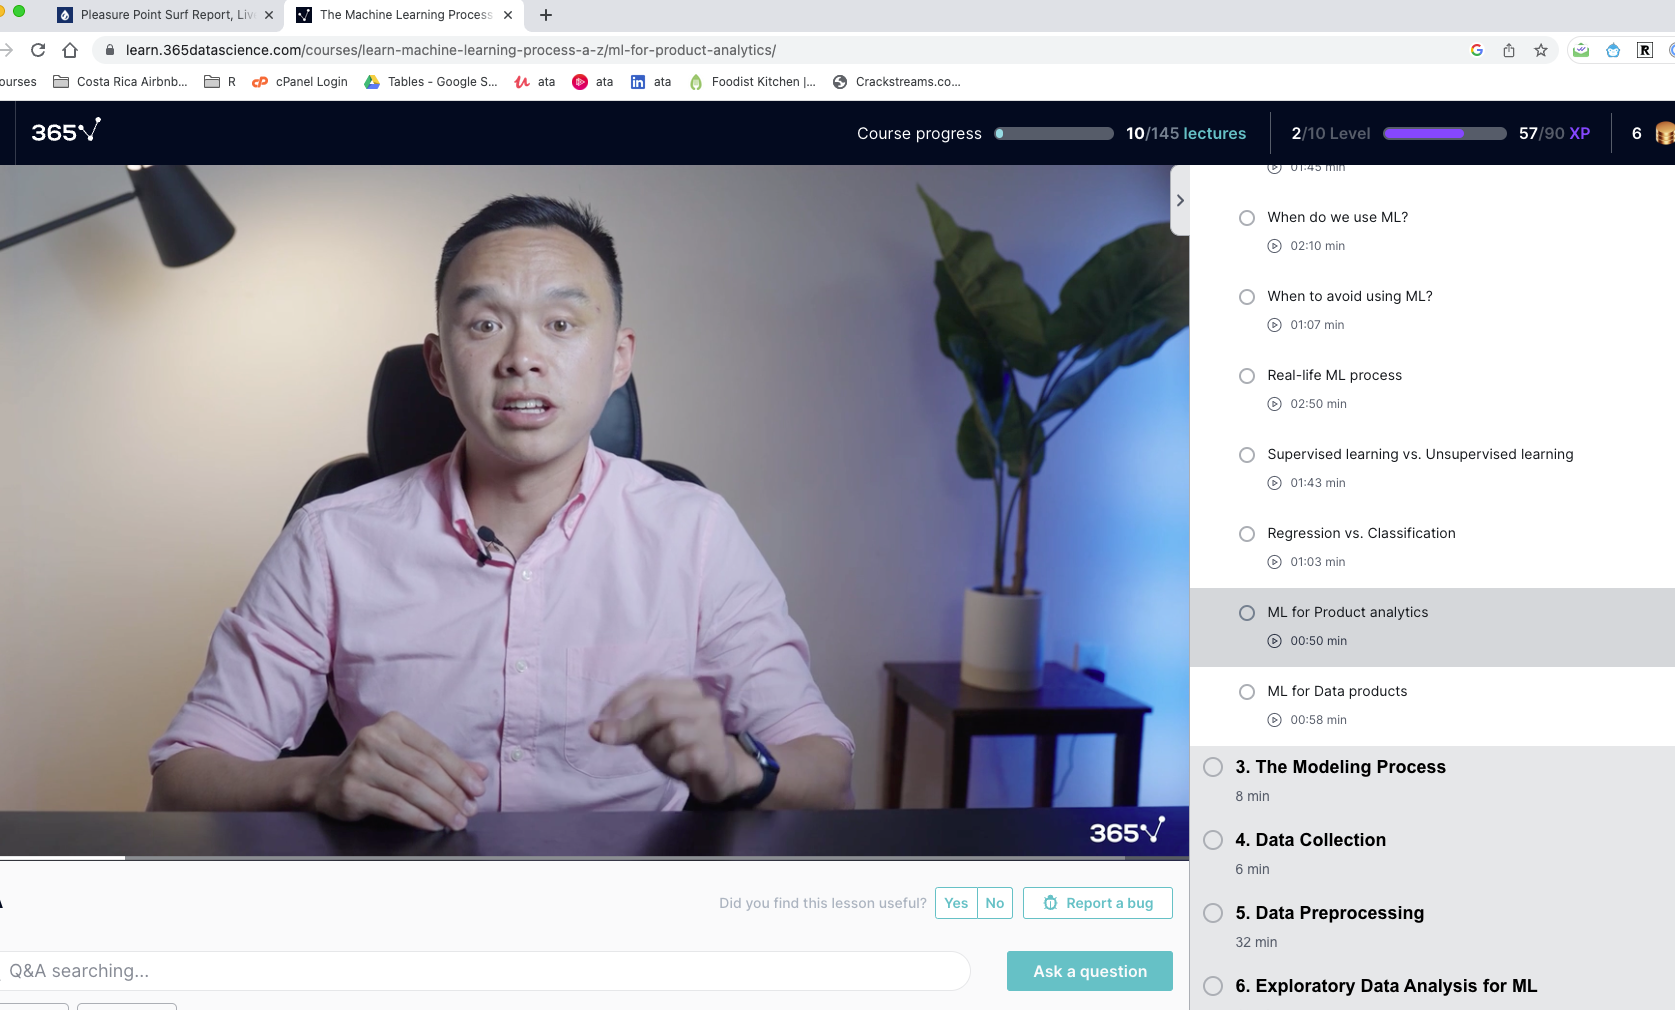1675x1010 pixels.
Task: Toggle circle for ML for Data products
Action: click(x=1247, y=692)
